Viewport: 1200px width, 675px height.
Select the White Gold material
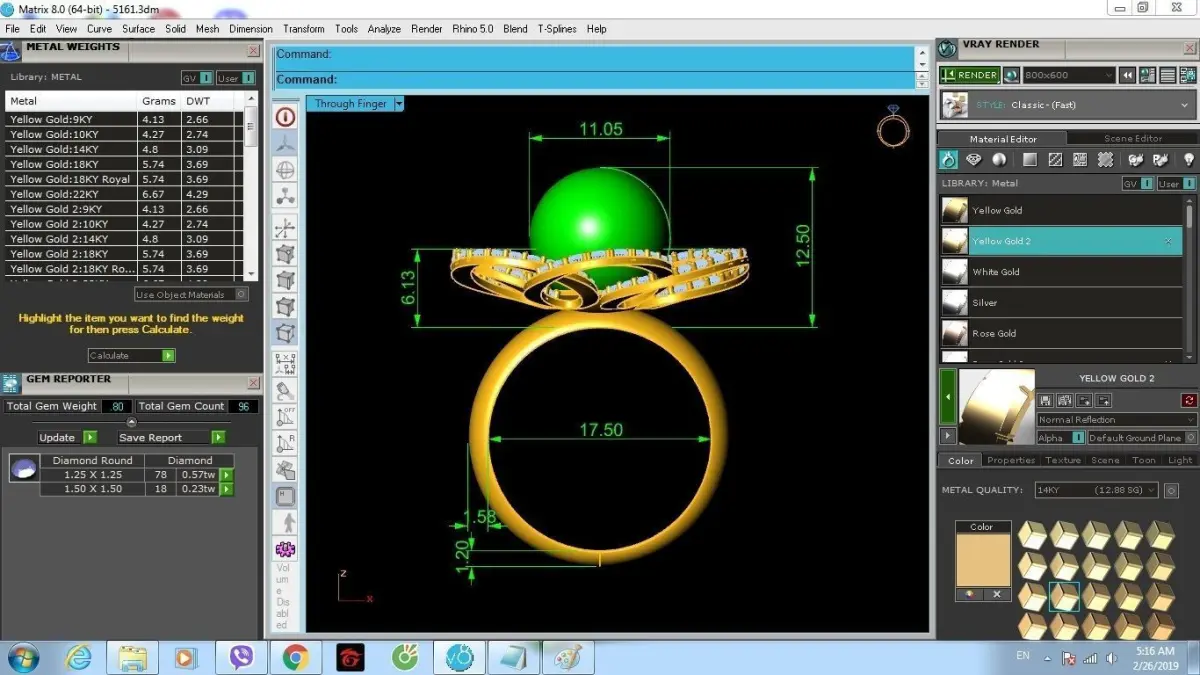1061,272
